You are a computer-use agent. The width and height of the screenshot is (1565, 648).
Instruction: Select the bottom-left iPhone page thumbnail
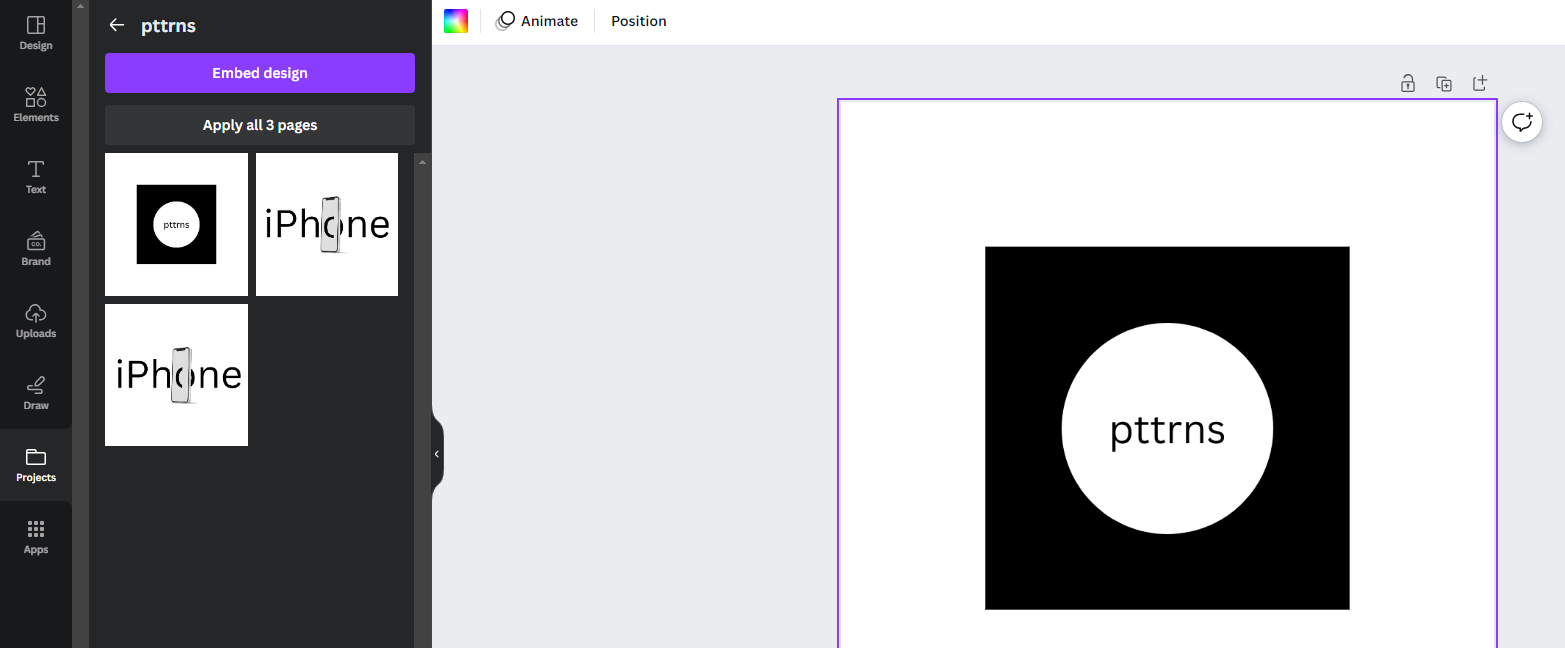tap(176, 375)
